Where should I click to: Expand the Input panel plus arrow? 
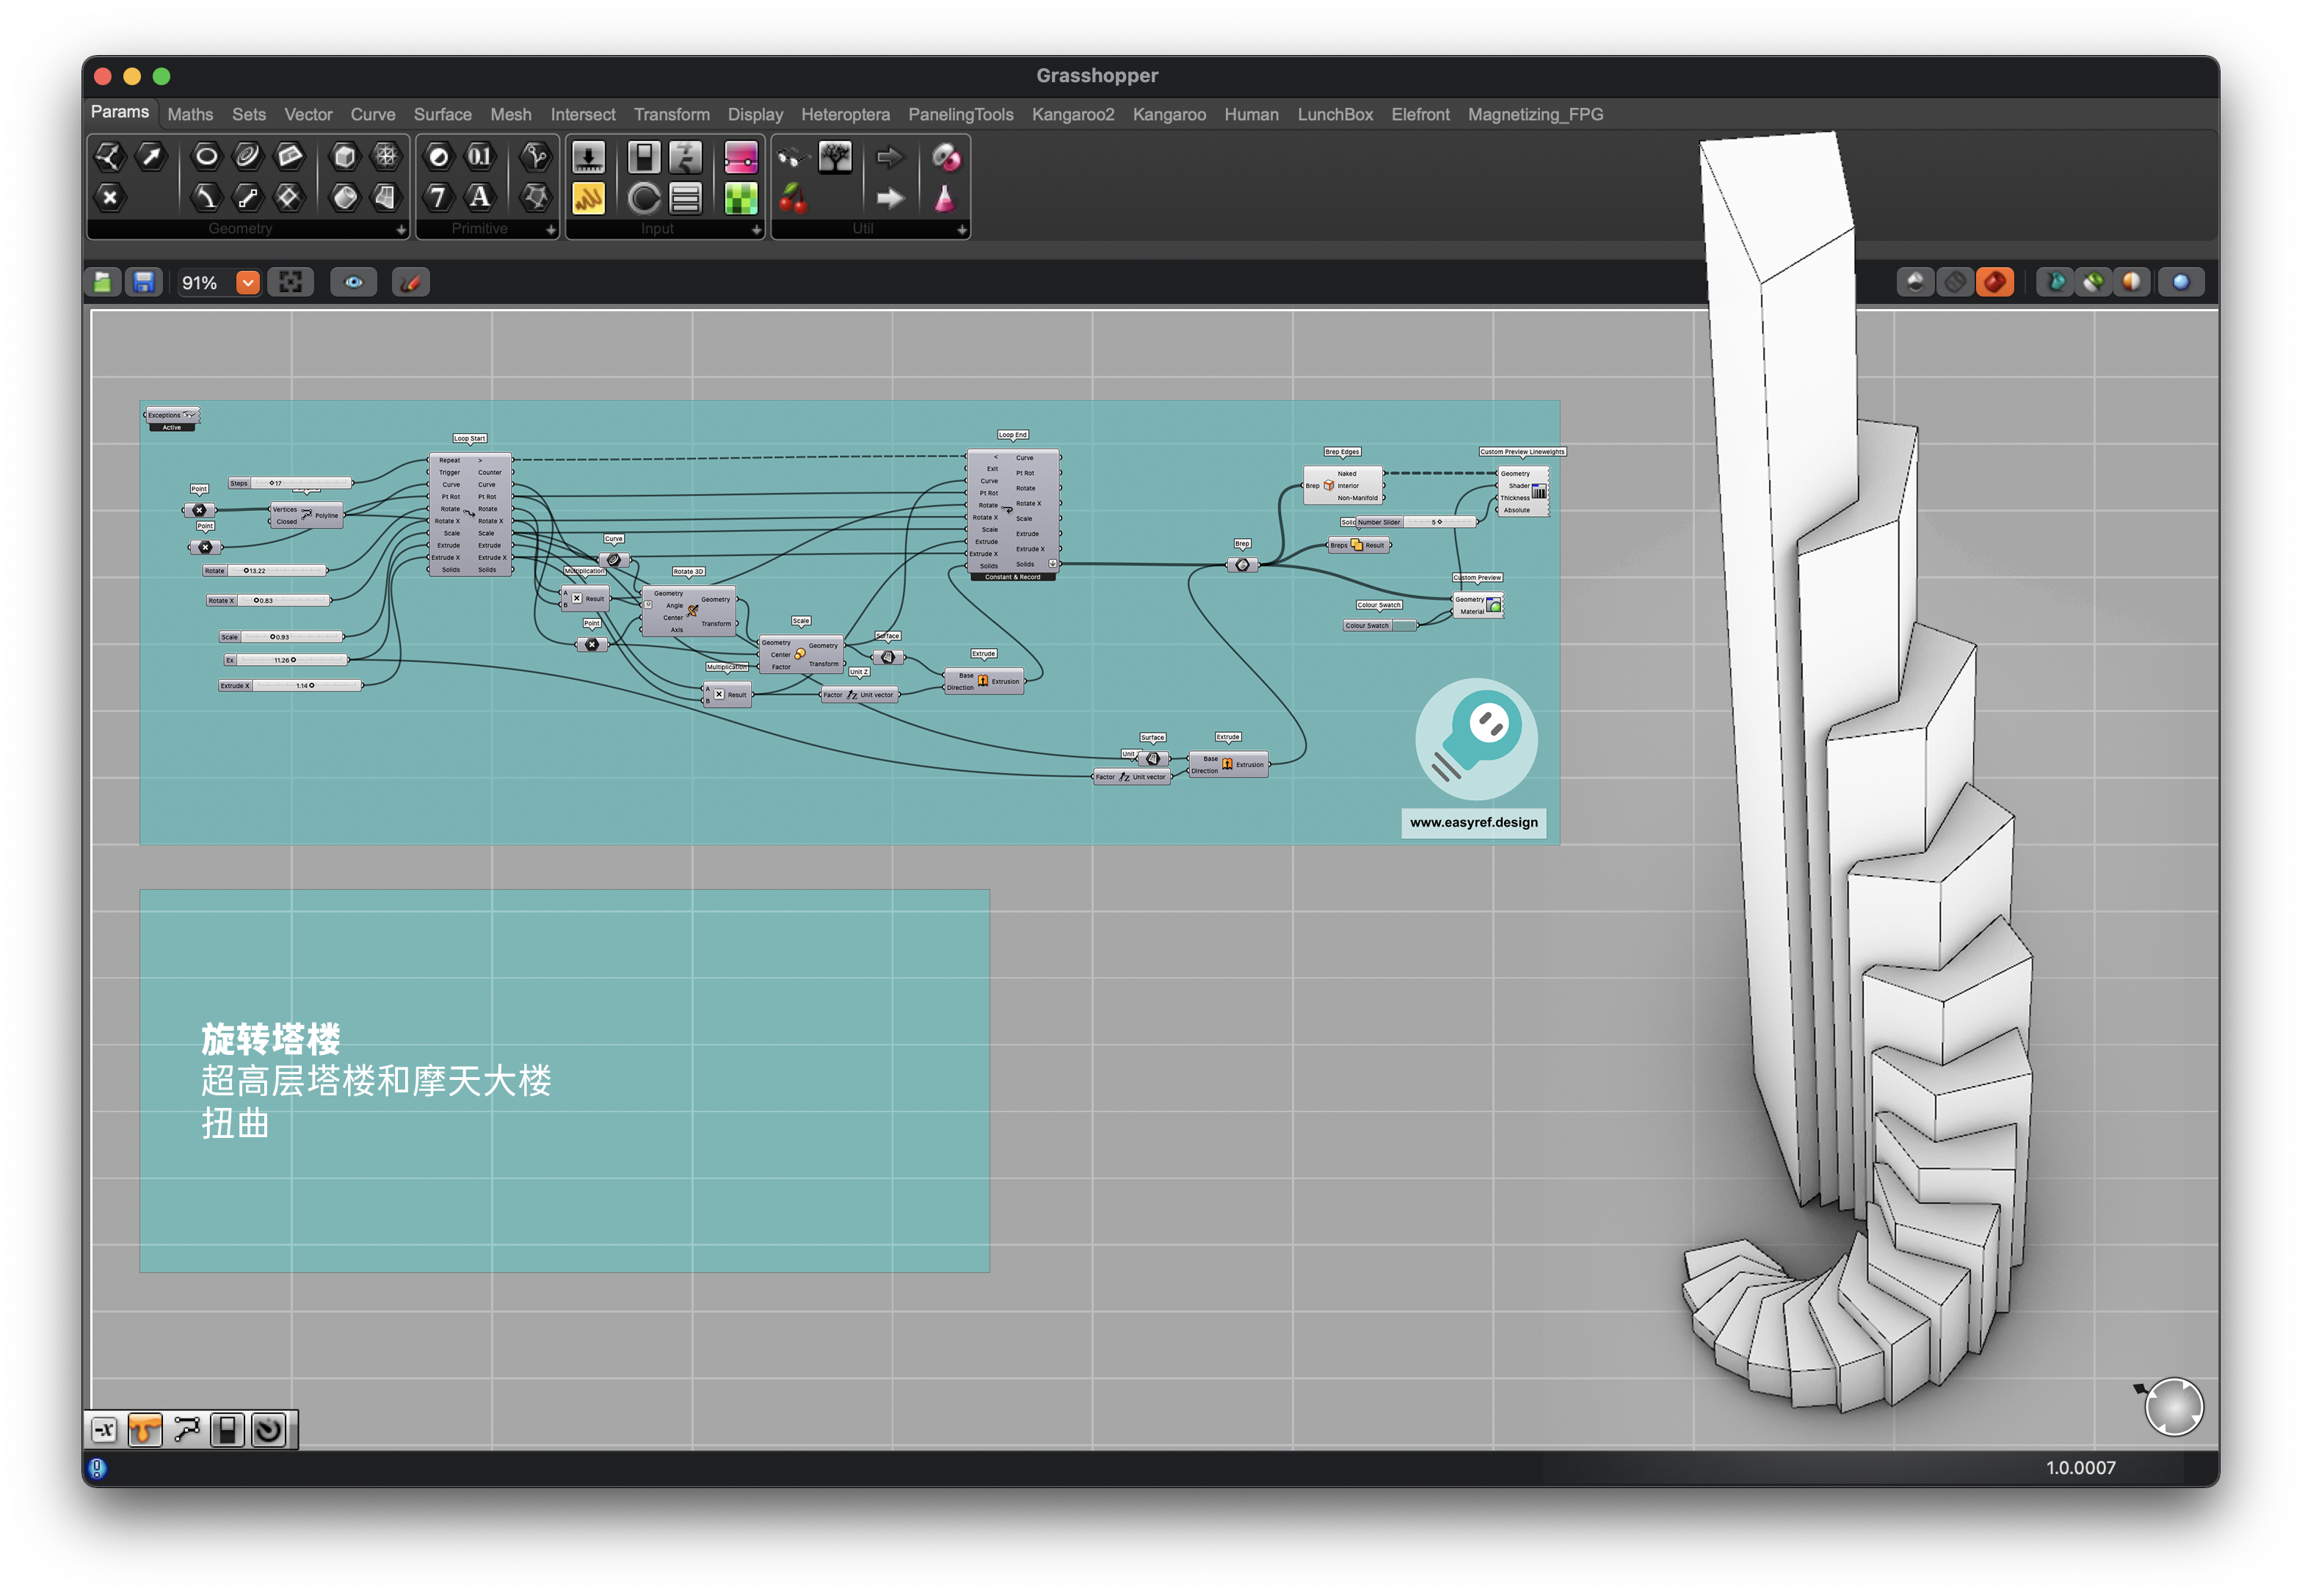[x=756, y=230]
